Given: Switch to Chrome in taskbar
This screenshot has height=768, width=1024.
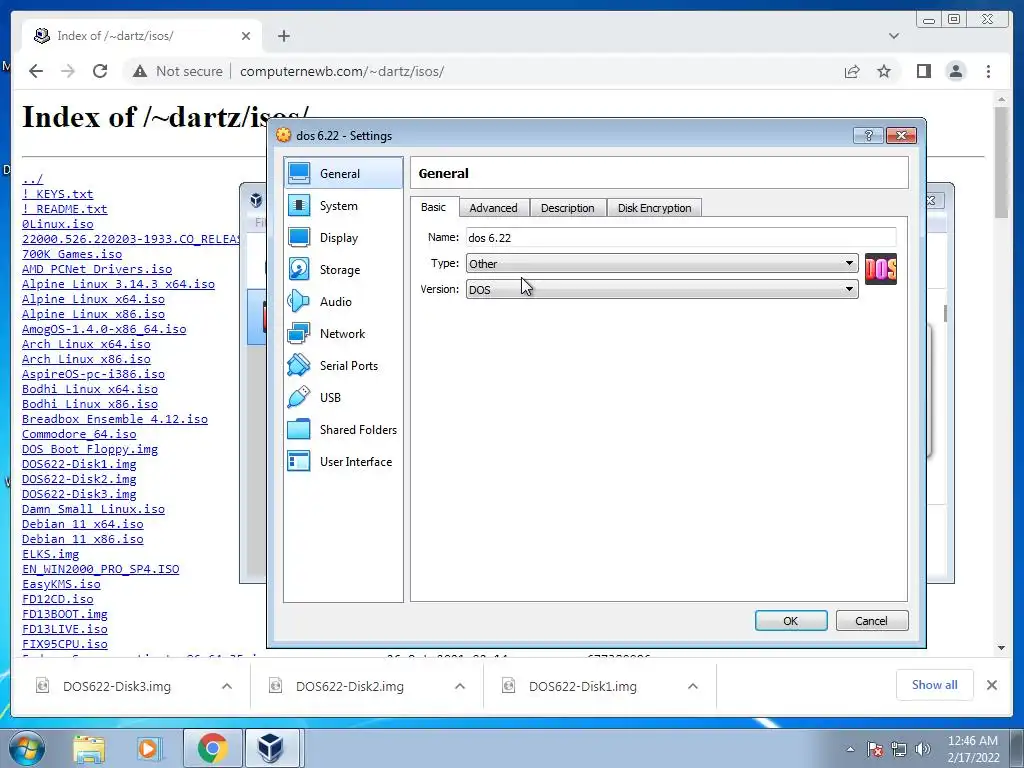Looking at the screenshot, I should (x=212, y=748).
